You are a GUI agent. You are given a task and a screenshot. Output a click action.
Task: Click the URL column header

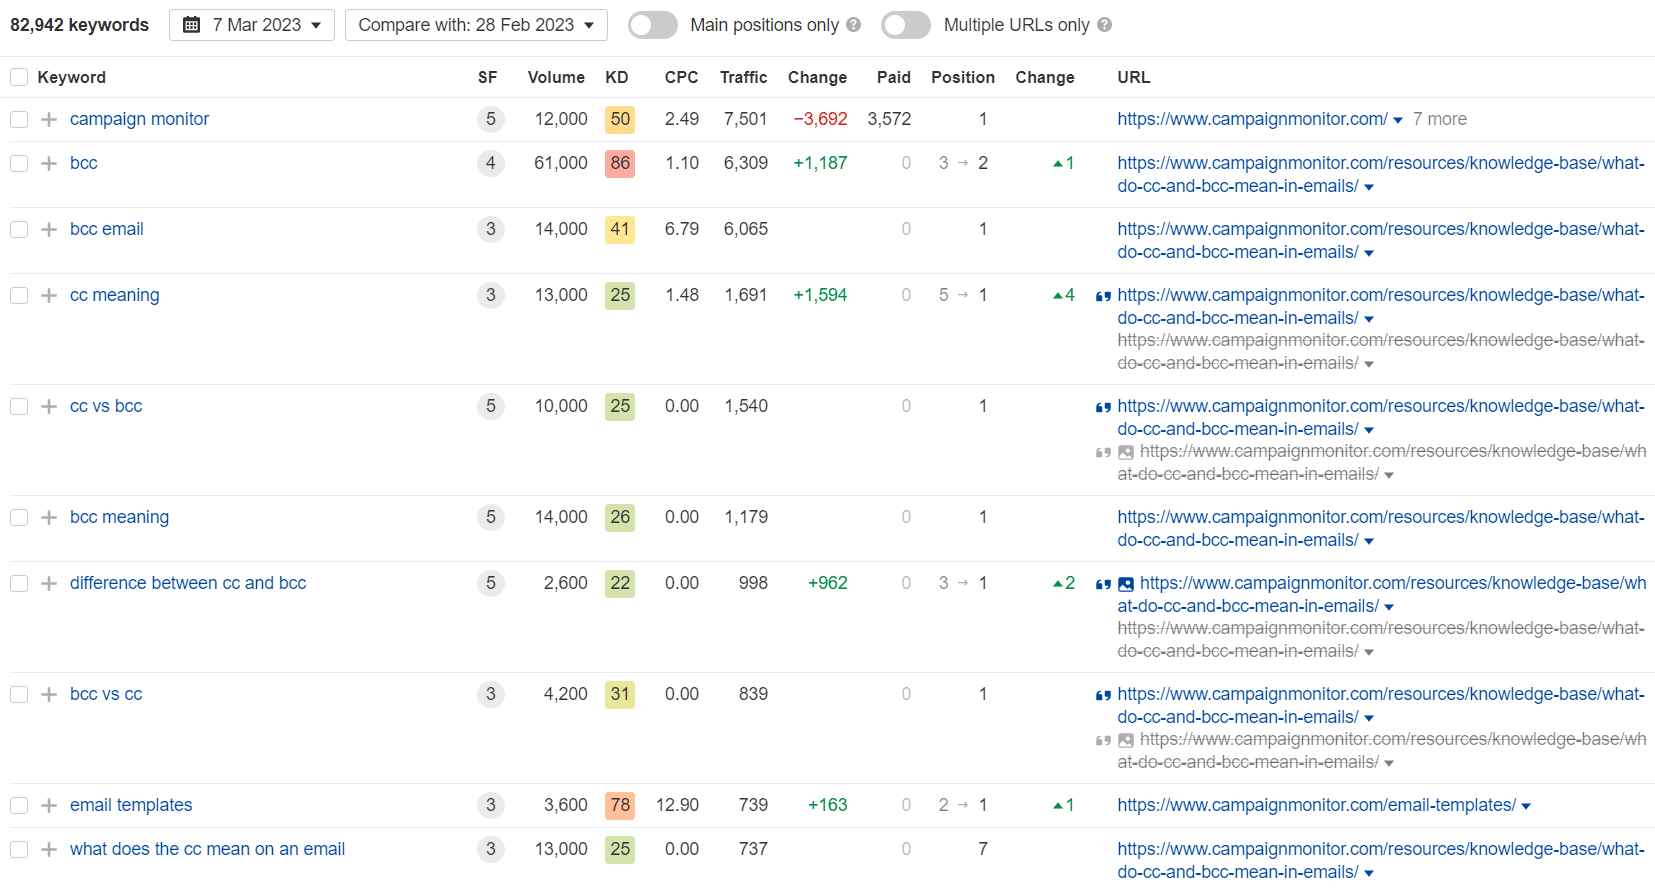[x=1134, y=77]
